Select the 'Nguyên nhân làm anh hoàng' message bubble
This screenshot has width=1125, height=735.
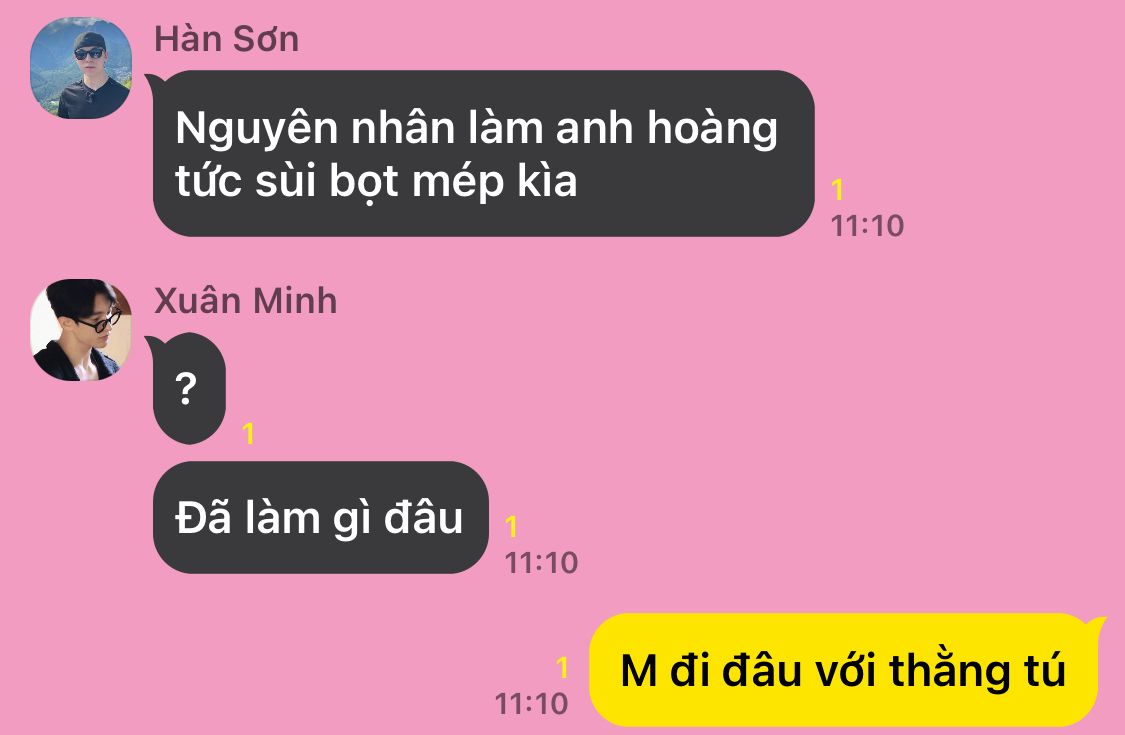484,153
